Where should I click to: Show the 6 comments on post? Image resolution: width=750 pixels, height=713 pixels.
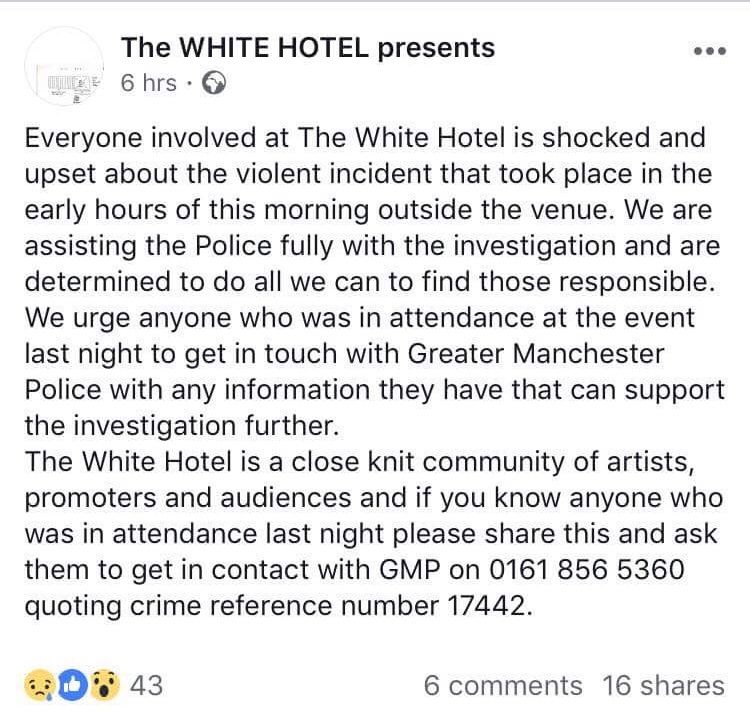pyautogui.click(x=503, y=685)
